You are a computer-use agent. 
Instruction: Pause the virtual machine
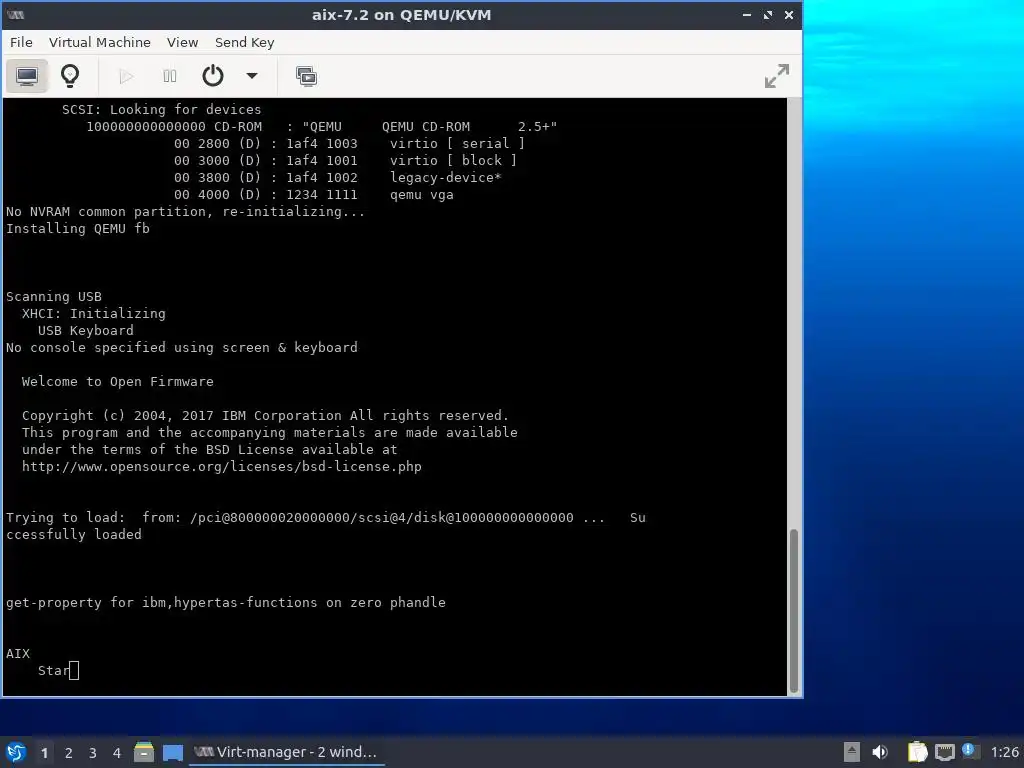[x=170, y=76]
